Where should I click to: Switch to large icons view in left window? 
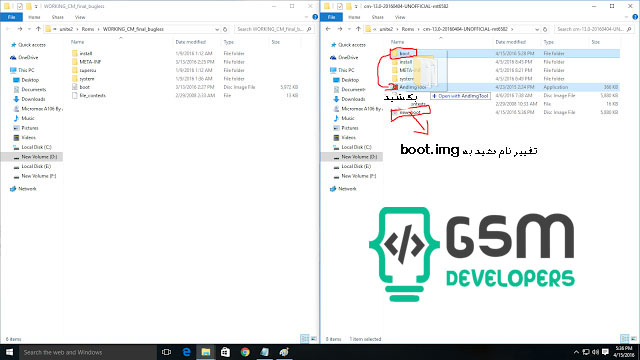point(313,339)
